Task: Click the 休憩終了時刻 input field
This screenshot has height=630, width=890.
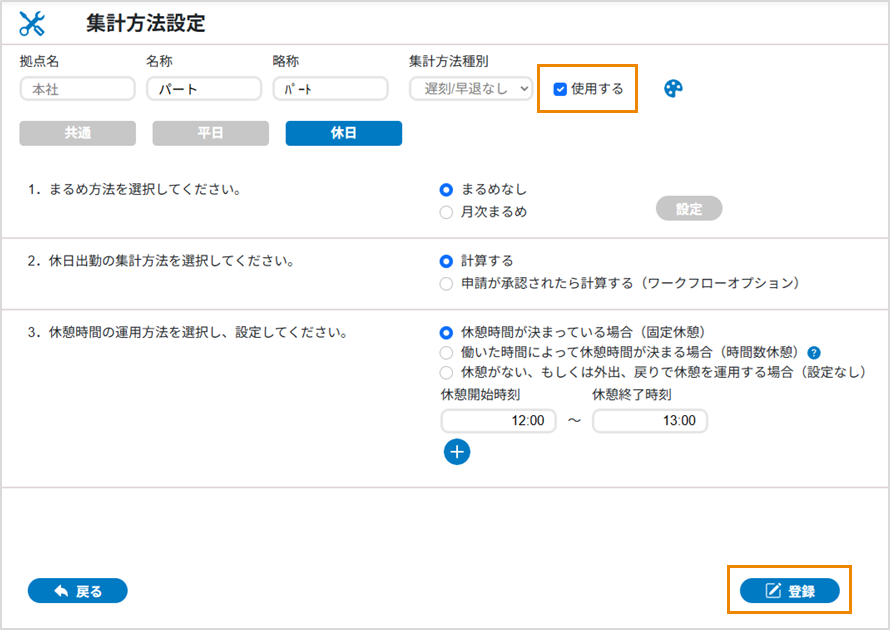Action: click(x=649, y=421)
